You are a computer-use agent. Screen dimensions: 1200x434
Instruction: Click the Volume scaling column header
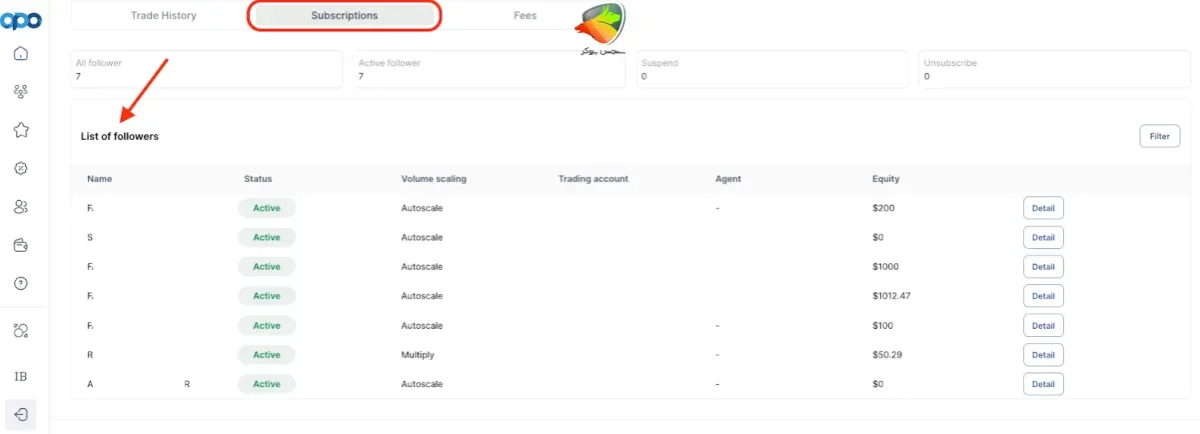(x=434, y=179)
